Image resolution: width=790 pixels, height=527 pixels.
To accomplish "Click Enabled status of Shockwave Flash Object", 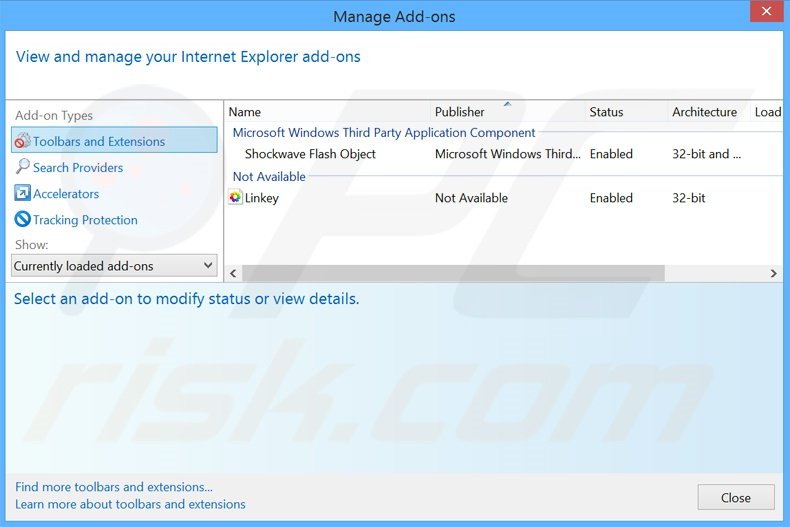I will 611,154.
